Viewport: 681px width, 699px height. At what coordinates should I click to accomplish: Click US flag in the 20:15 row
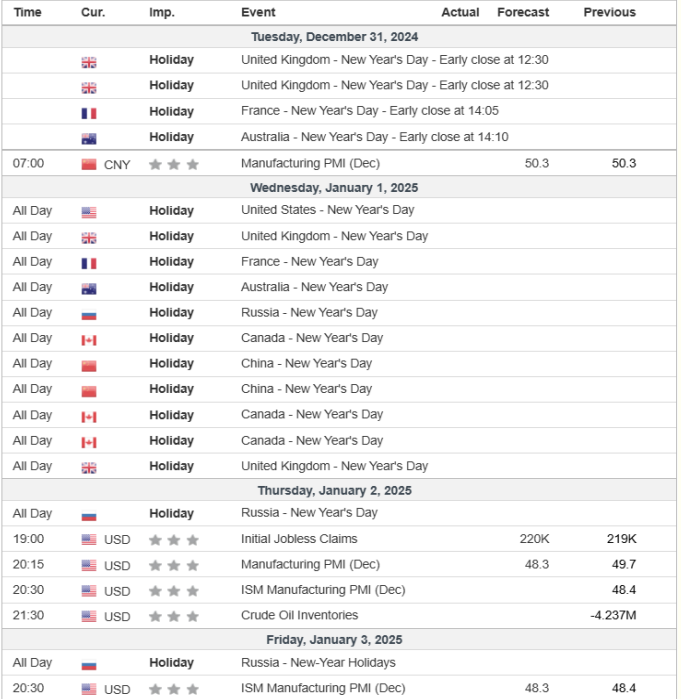coord(89,565)
